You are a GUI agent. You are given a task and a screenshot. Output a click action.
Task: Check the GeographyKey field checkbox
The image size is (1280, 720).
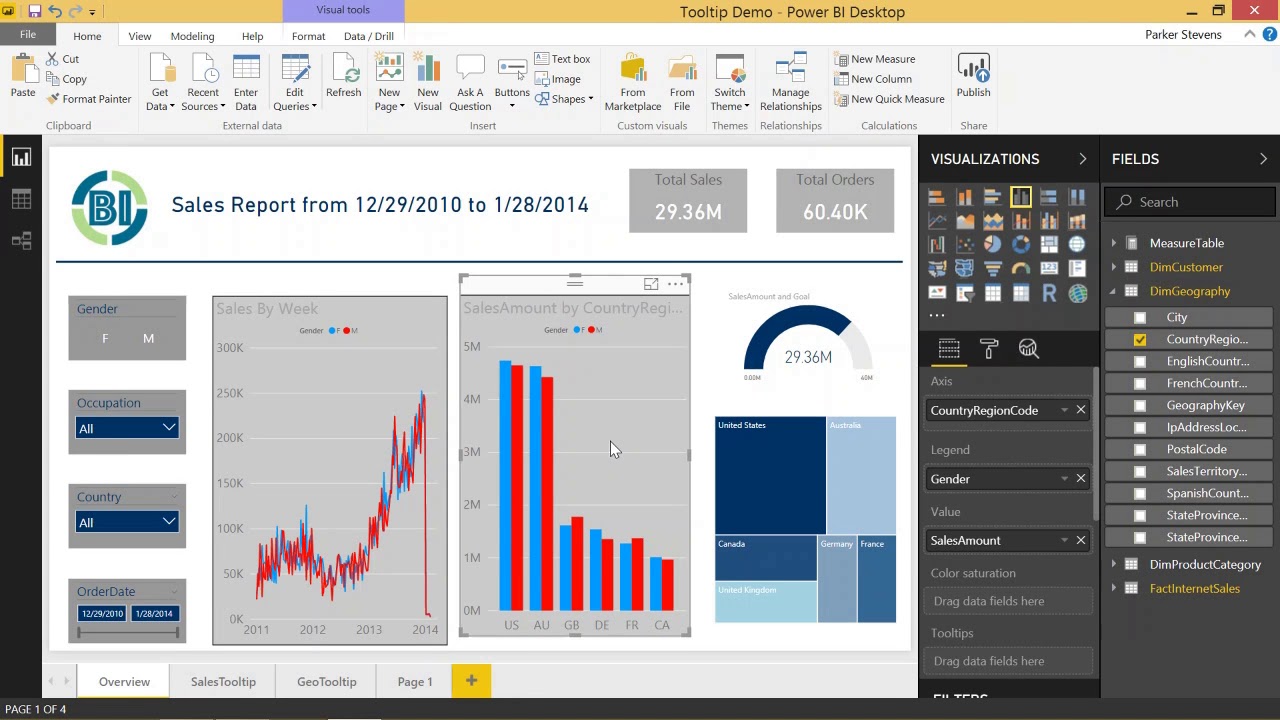pos(1140,406)
